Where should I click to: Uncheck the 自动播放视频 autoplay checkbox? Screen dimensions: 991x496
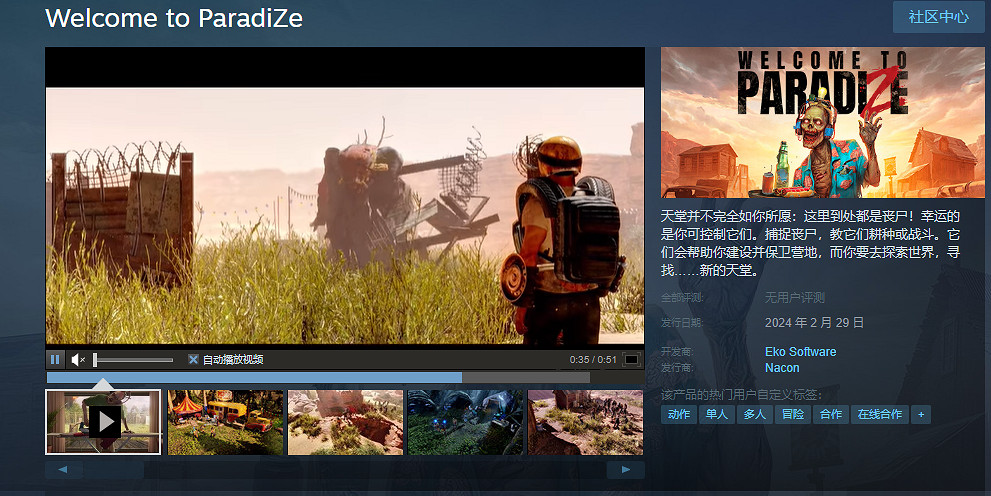[193, 359]
